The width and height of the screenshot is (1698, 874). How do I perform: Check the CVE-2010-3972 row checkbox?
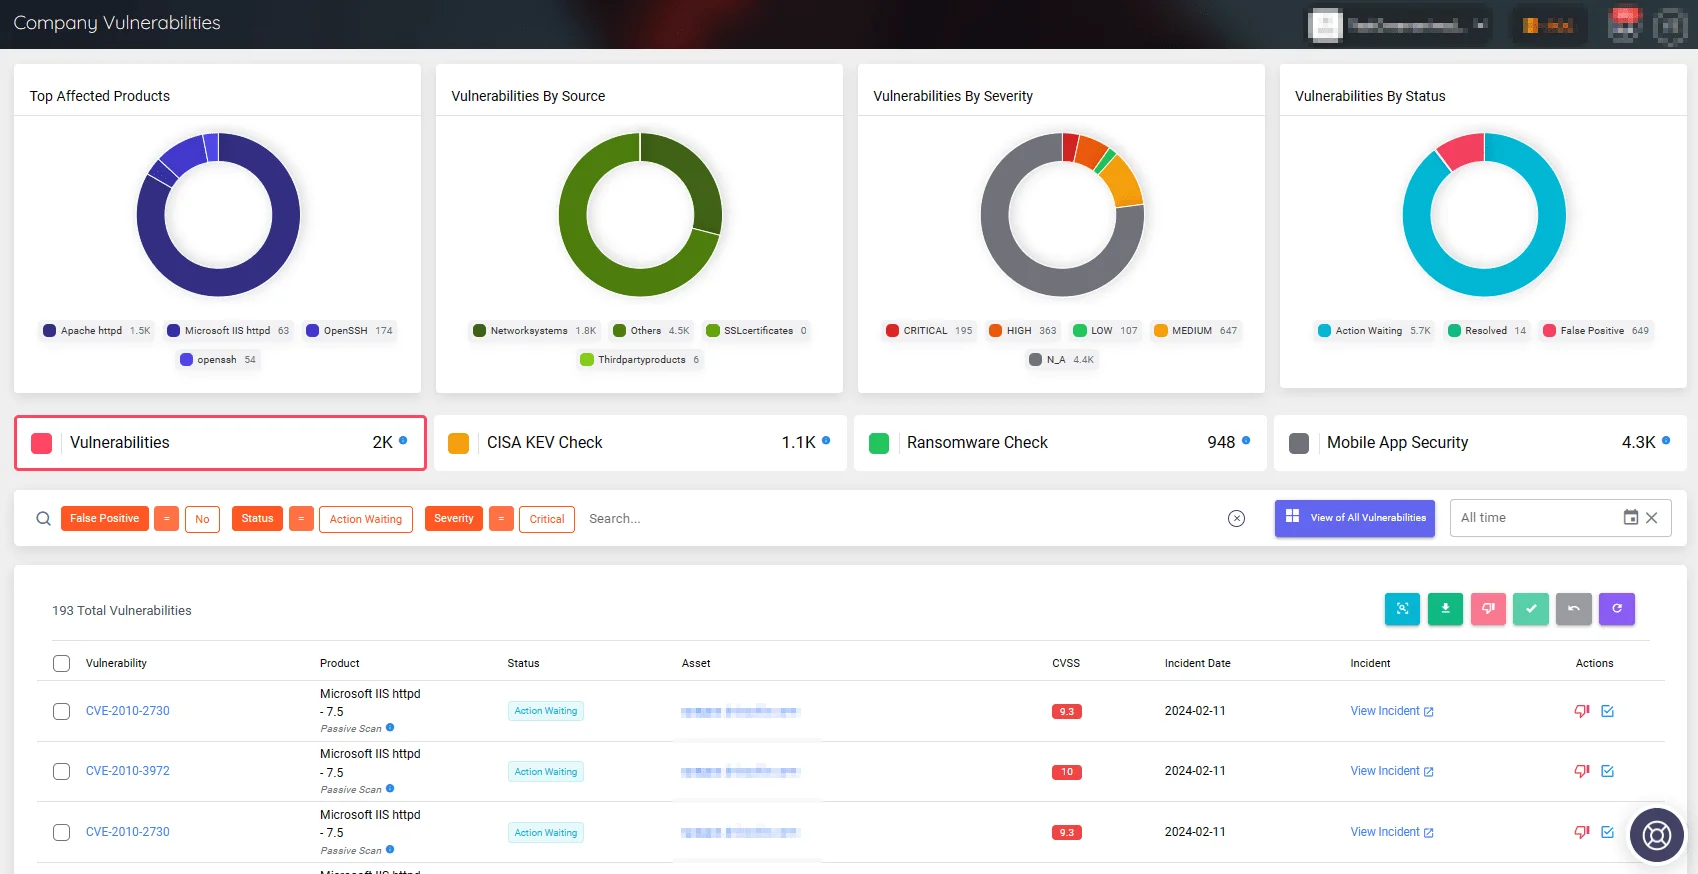[61, 771]
